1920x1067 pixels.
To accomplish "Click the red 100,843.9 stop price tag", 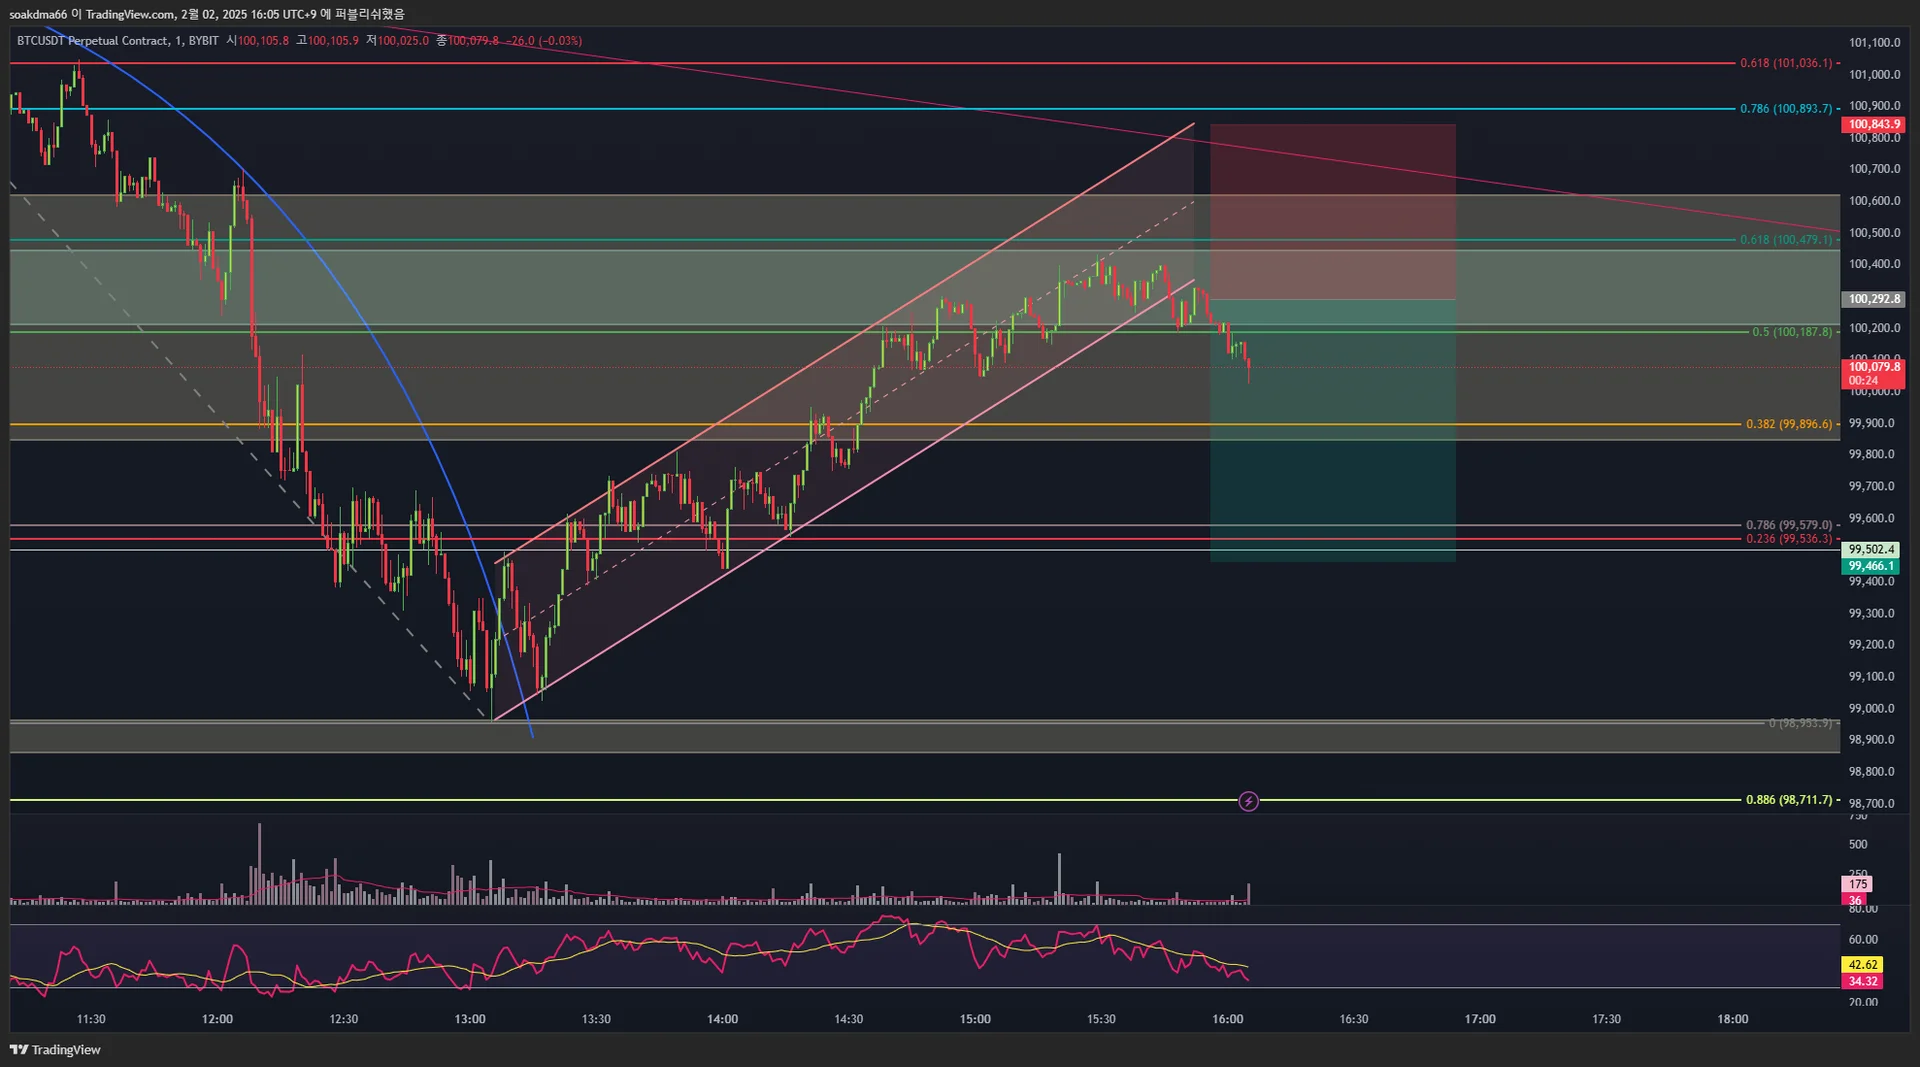I will coord(1873,125).
